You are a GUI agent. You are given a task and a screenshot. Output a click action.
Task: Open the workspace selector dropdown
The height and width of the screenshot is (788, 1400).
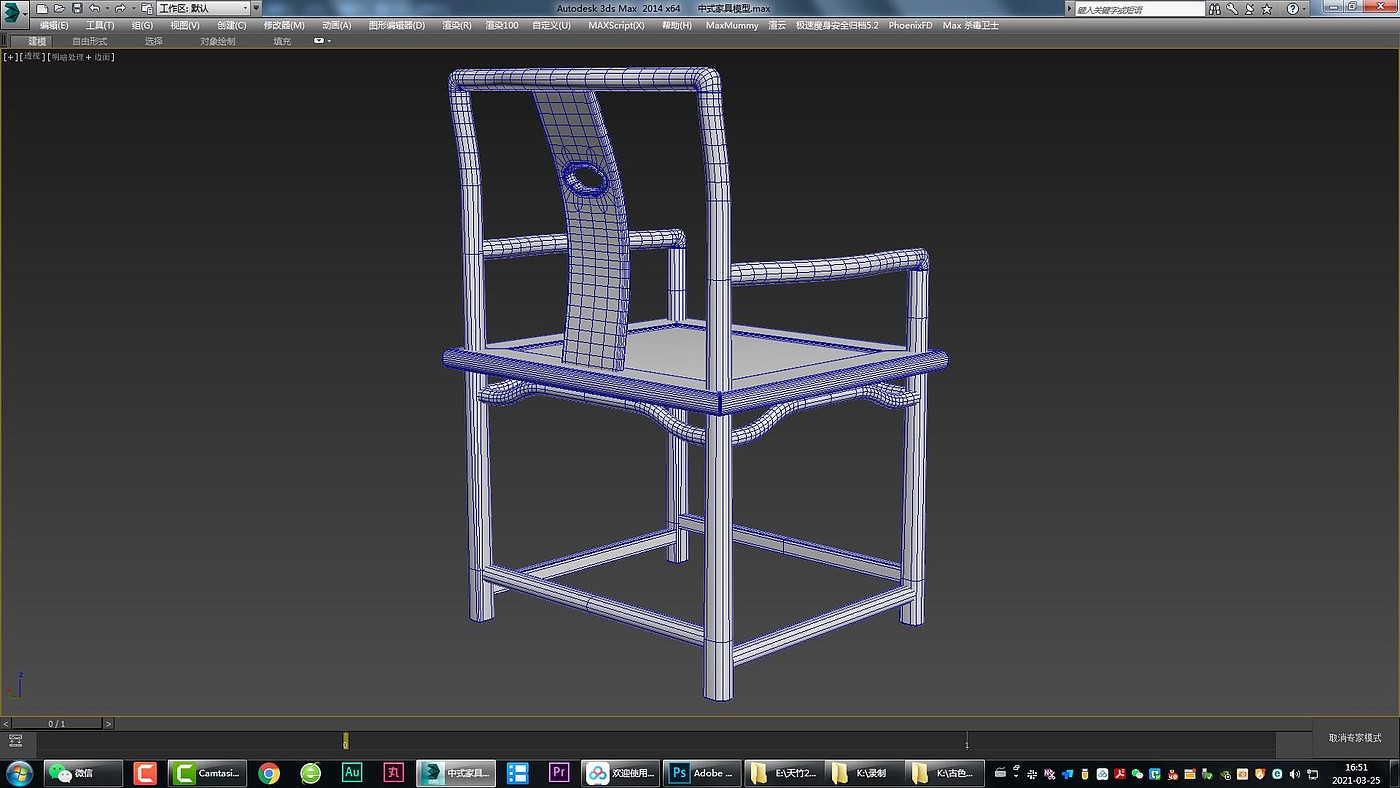coord(203,8)
